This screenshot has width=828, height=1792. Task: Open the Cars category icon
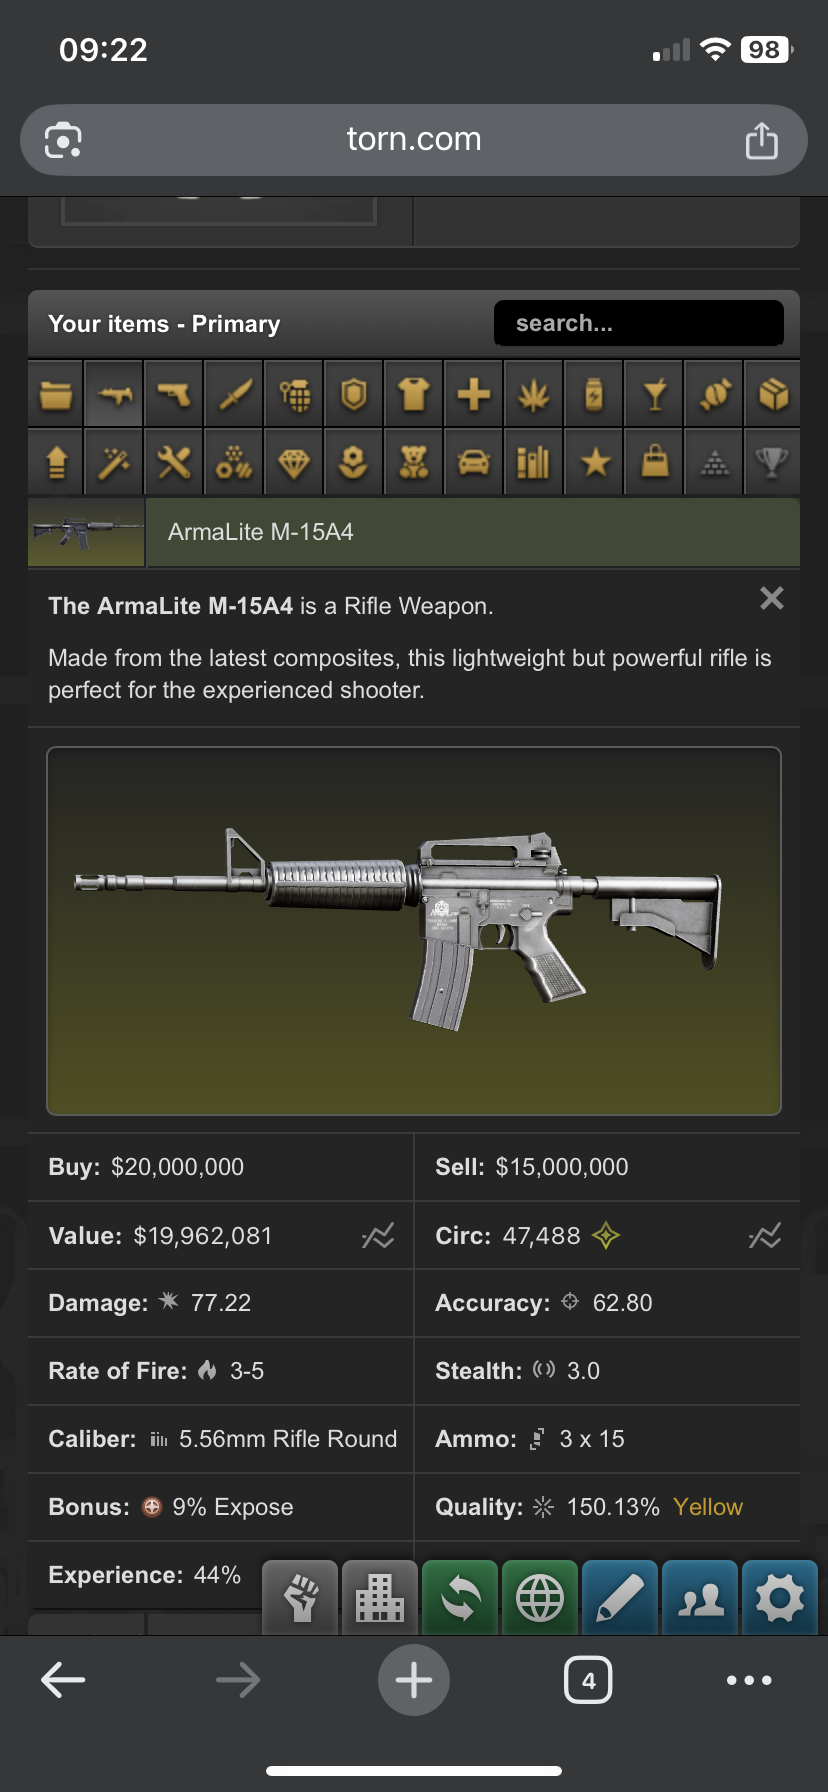coord(474,462)
